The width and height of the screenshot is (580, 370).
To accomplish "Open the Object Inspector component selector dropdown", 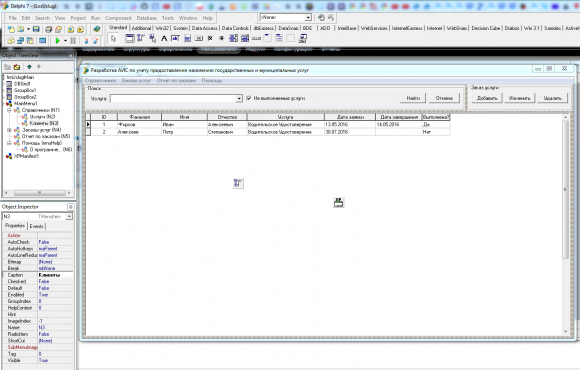I will [x=69, y=216].
